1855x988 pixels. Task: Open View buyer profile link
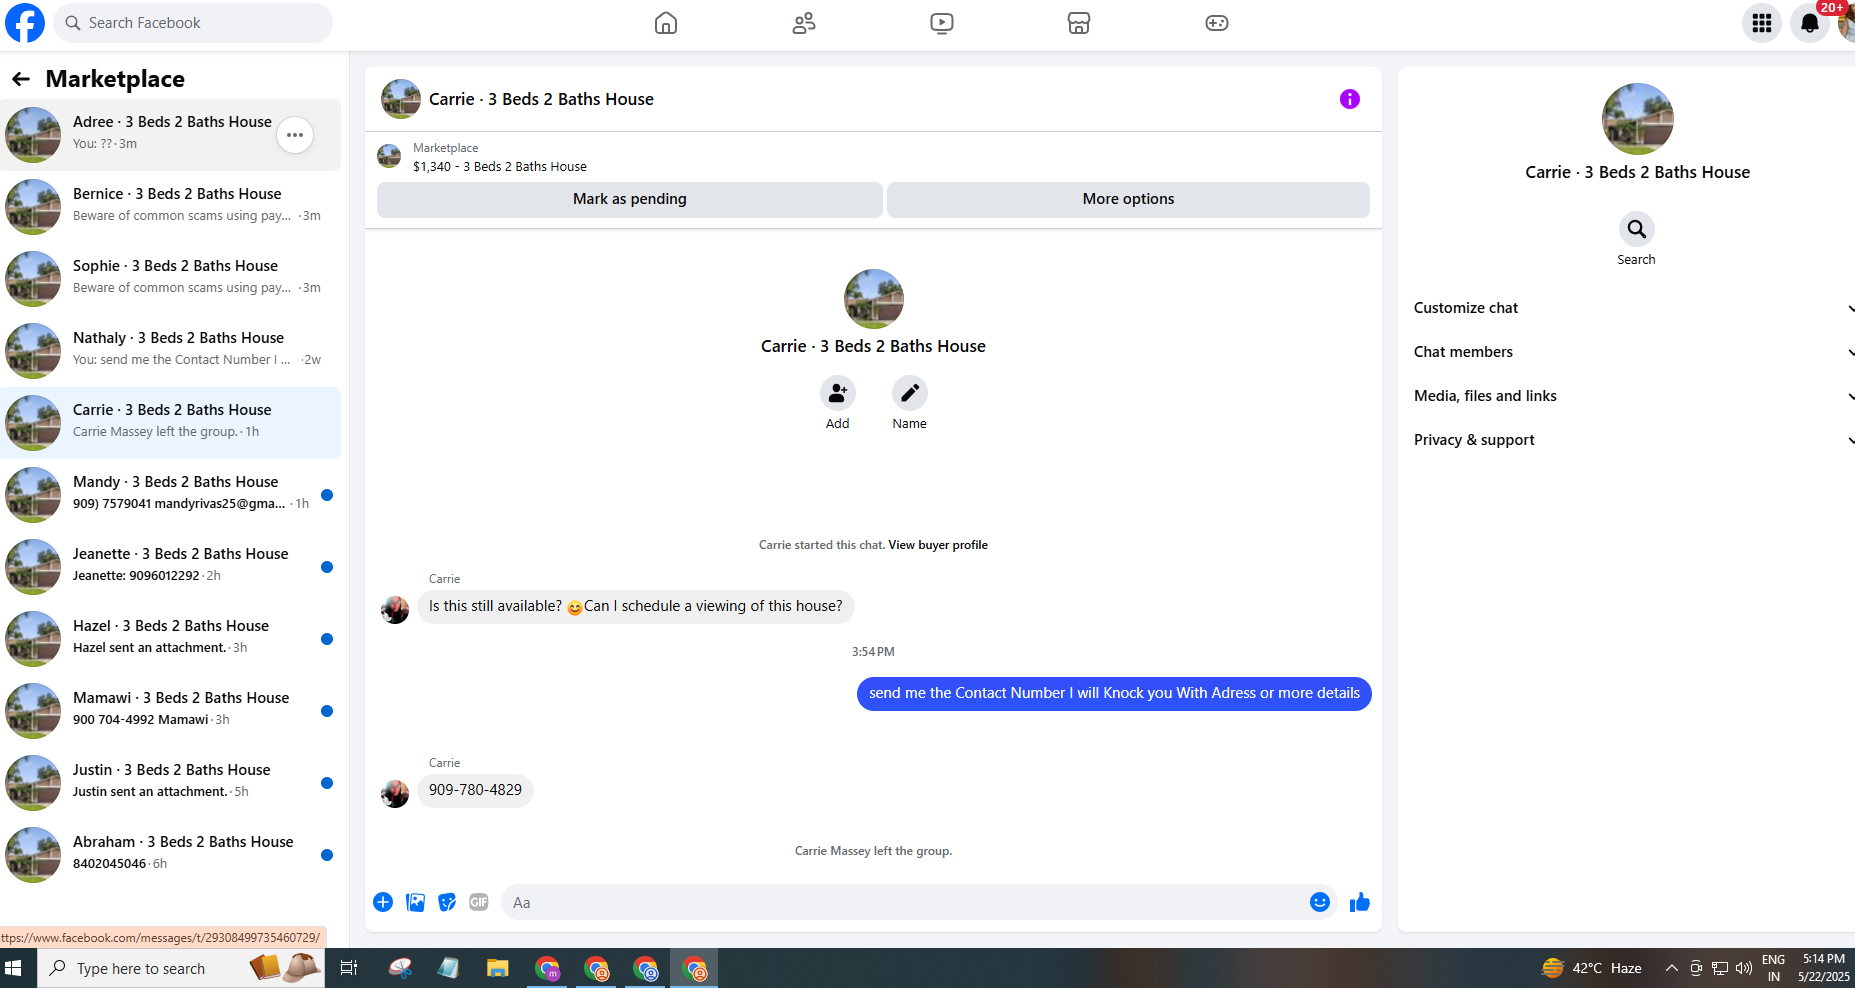click(x=938, y=545)
